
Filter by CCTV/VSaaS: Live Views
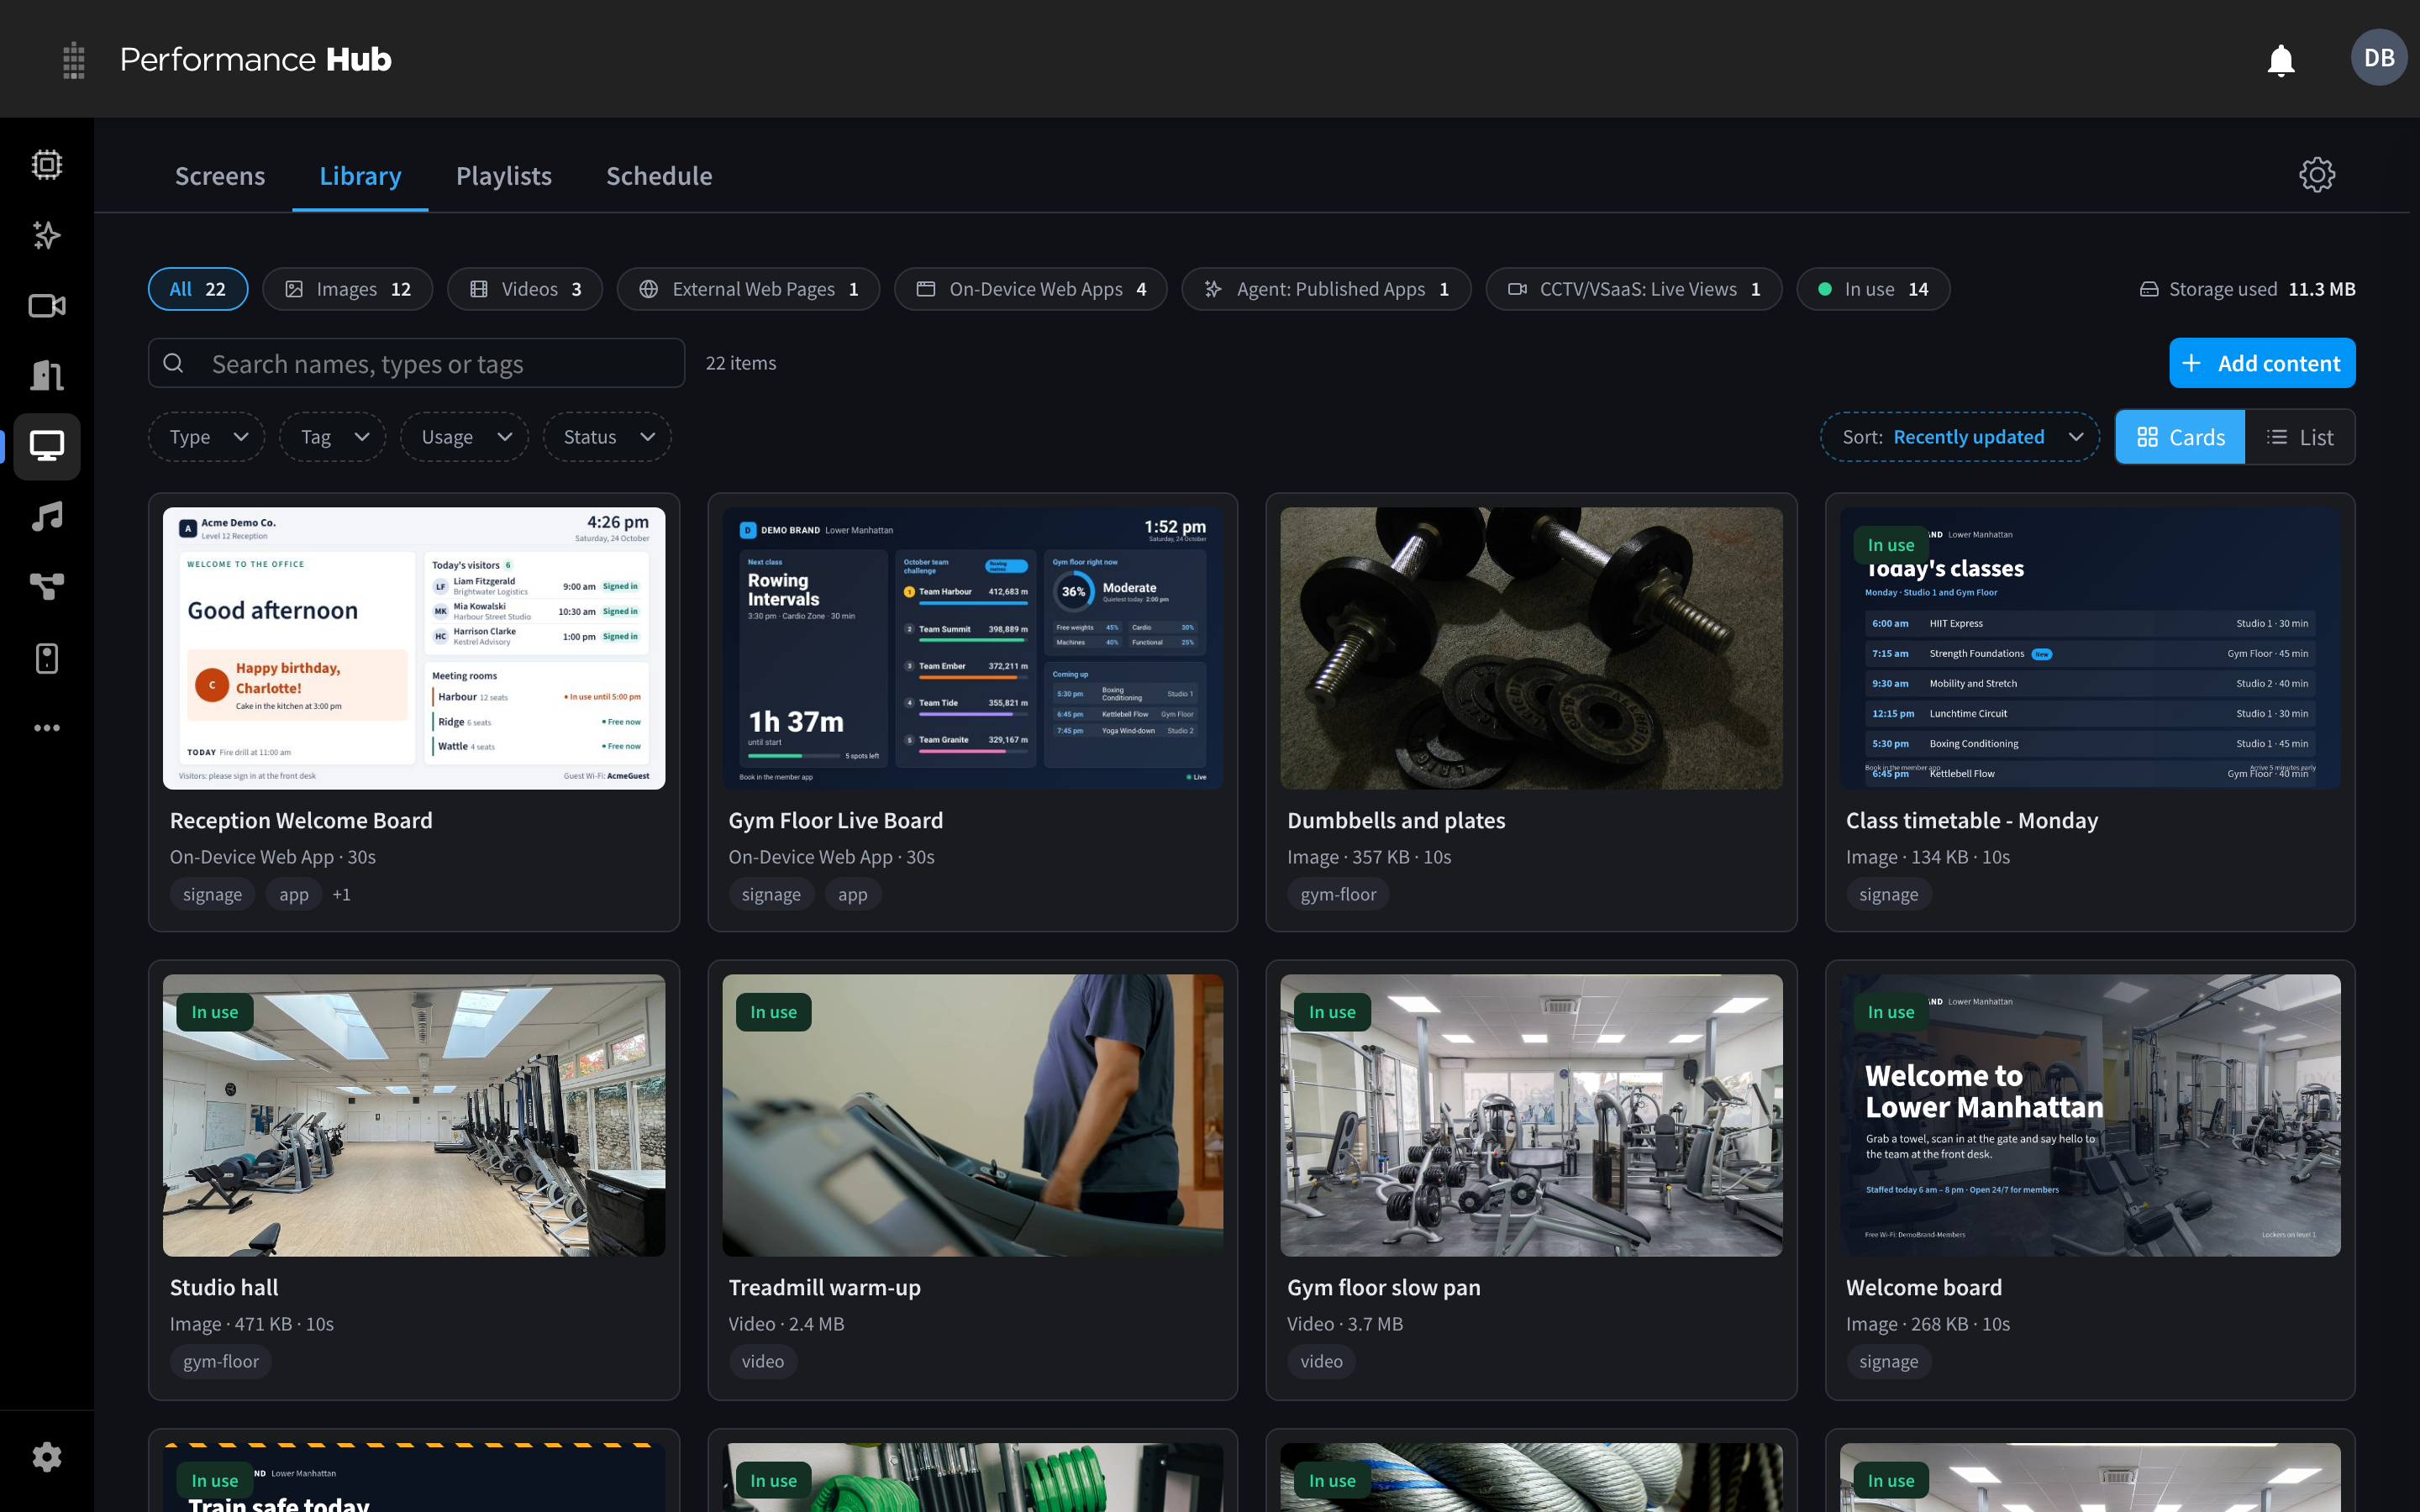[1633, 289]
